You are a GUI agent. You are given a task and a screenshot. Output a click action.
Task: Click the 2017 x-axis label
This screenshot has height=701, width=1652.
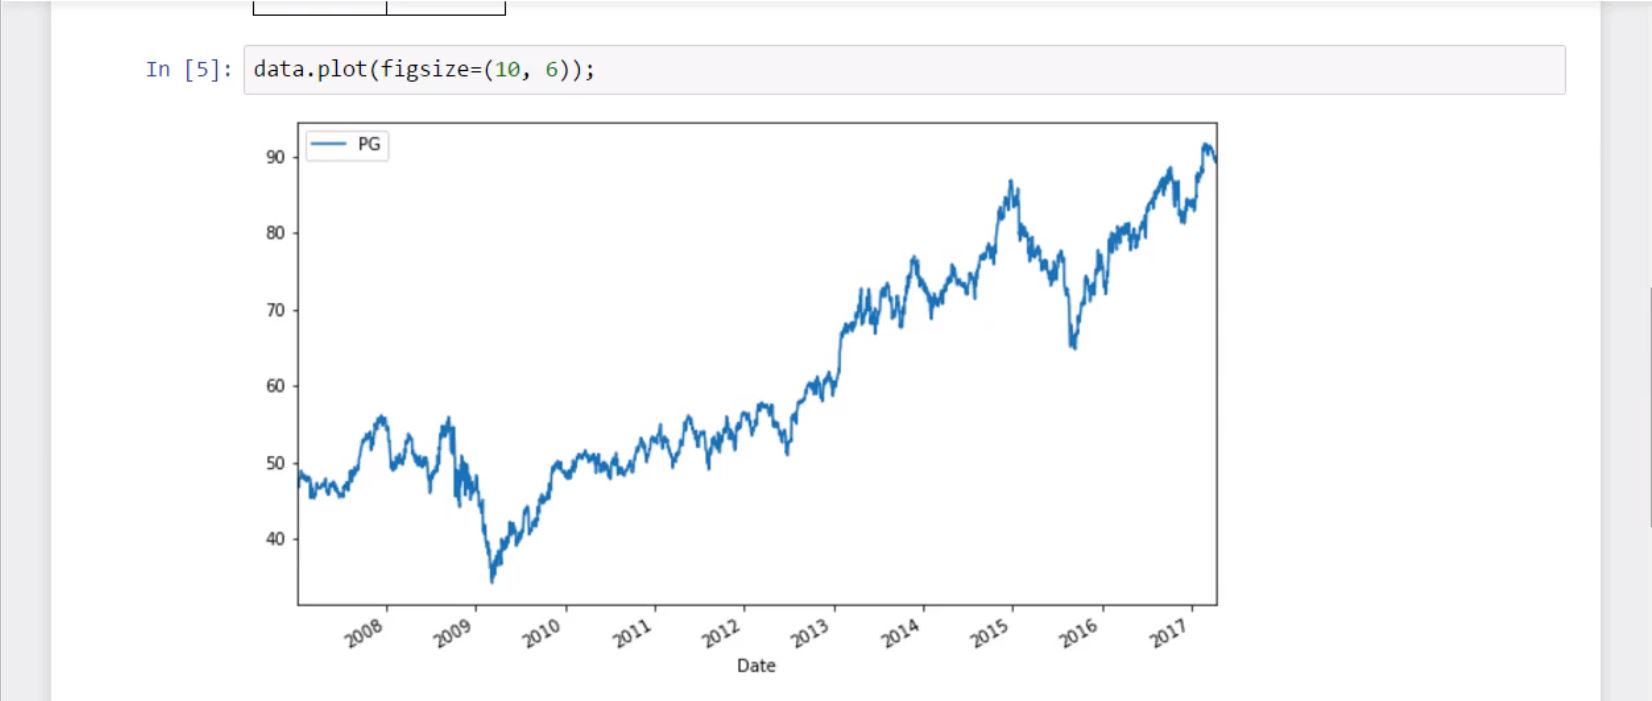point(1168,633)
